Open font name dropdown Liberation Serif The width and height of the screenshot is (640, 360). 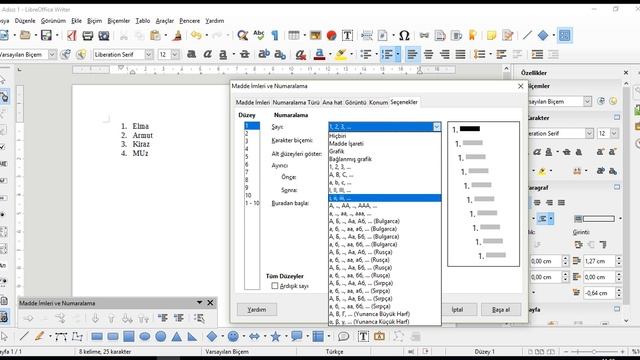(x=149, y=54)
